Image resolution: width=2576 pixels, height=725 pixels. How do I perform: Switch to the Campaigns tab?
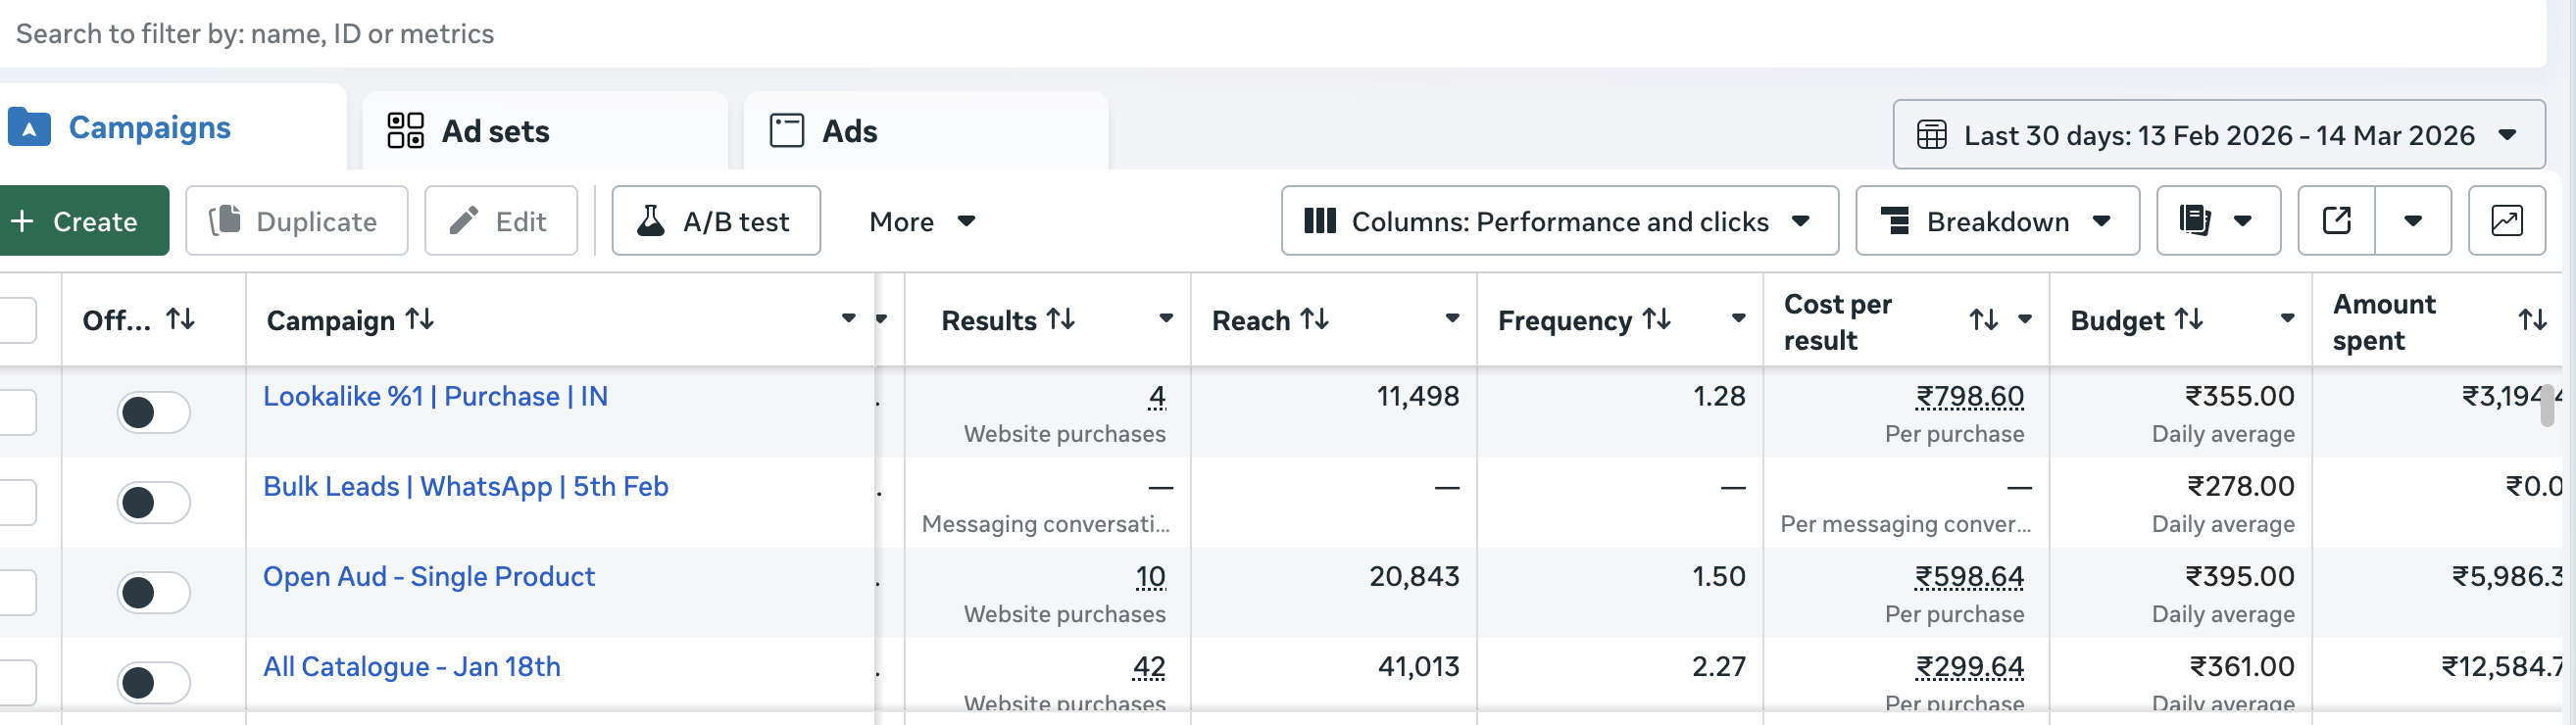(172, 128)
